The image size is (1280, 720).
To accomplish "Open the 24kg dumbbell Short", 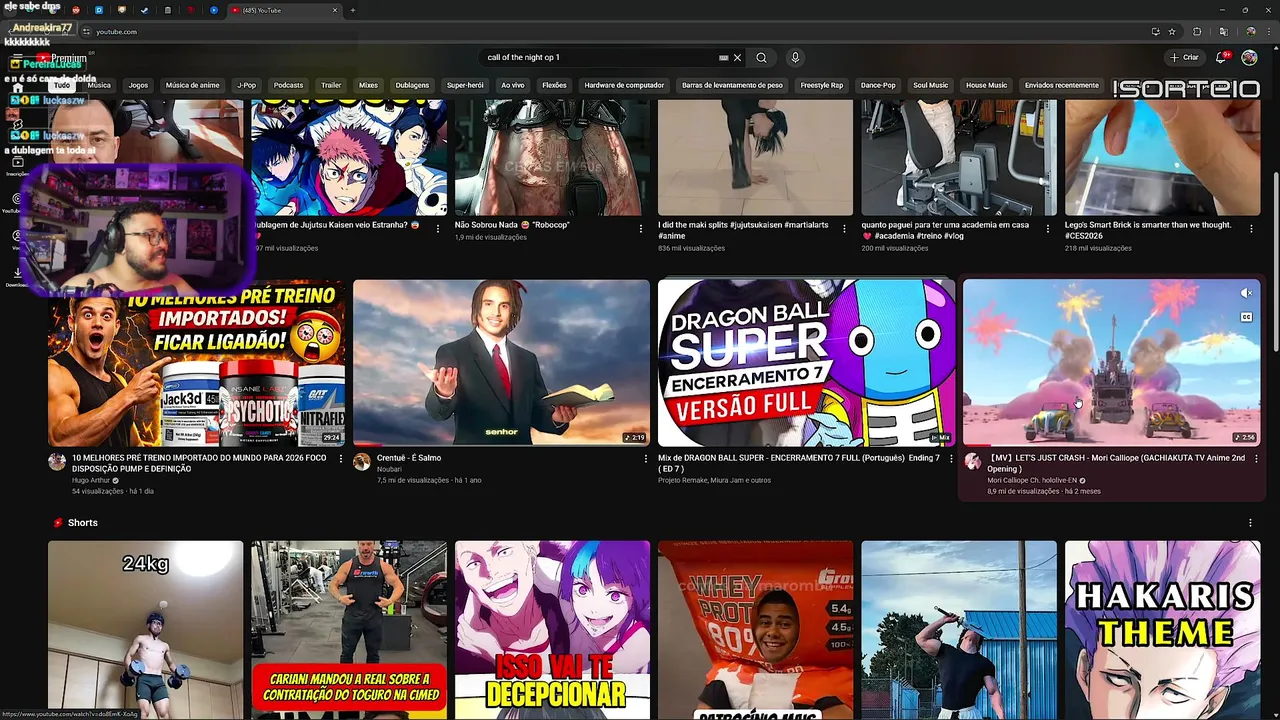I will click(x=146, y=630).
